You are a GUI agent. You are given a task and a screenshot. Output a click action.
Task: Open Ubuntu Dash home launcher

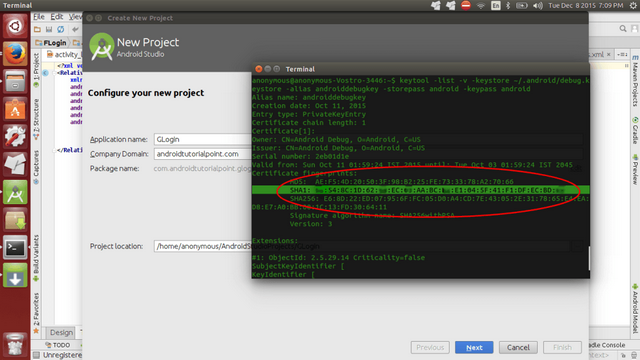[15, 27]
